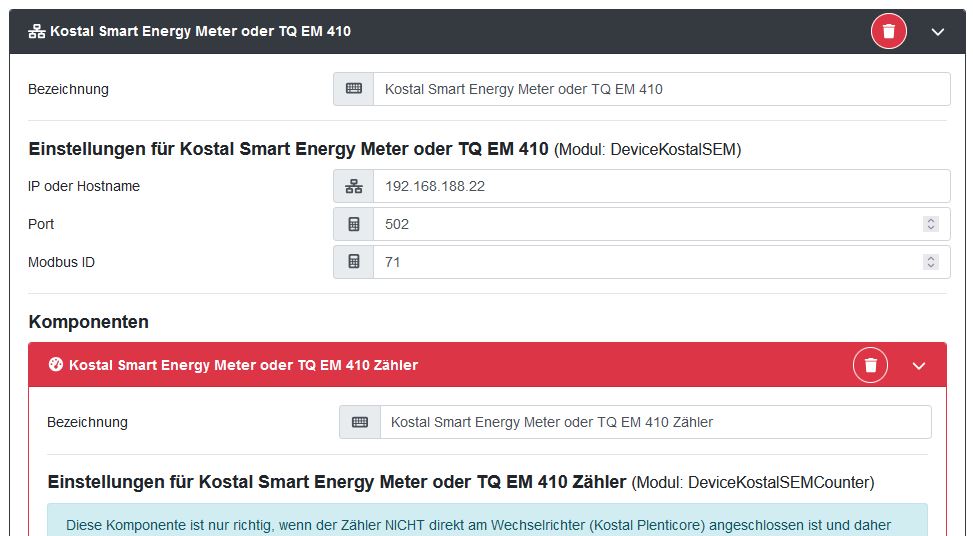The width and height of the screenshot is (973, 536).
Task: Focus the Port number field showing 502
Action: click(x=640, y=224)
